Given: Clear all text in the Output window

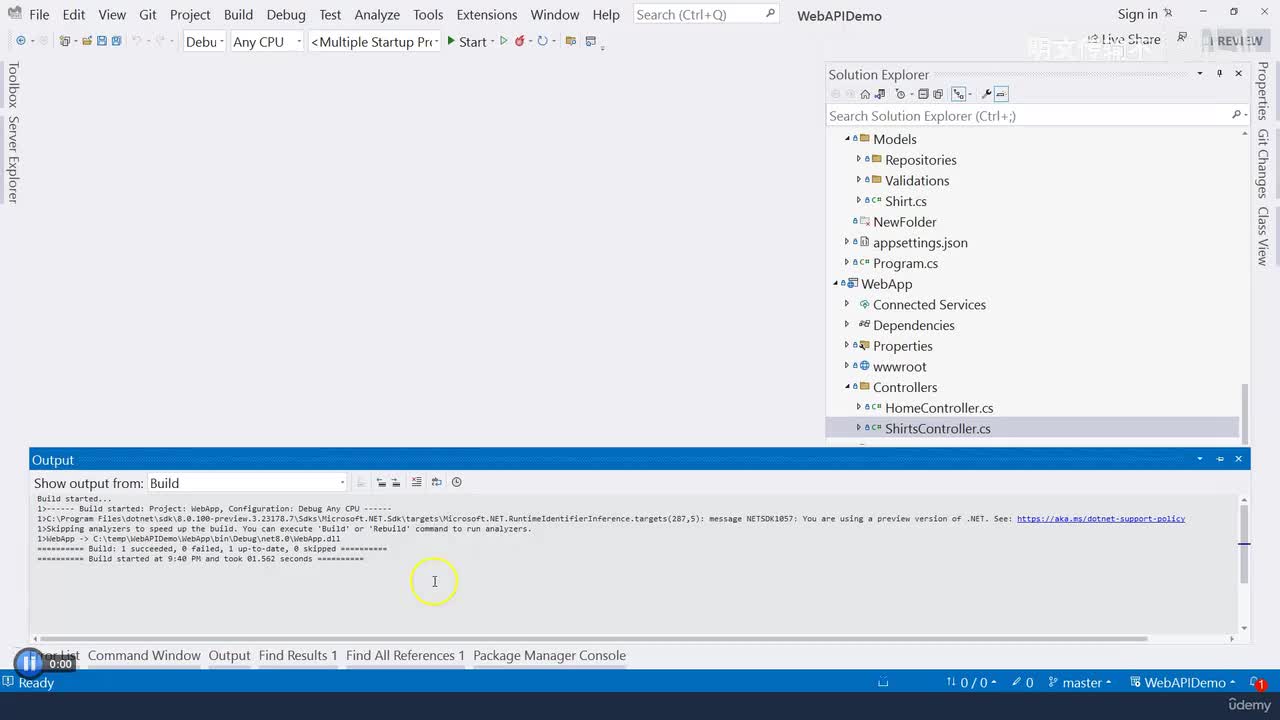Looking at the screenshot, I should (417, 482).
